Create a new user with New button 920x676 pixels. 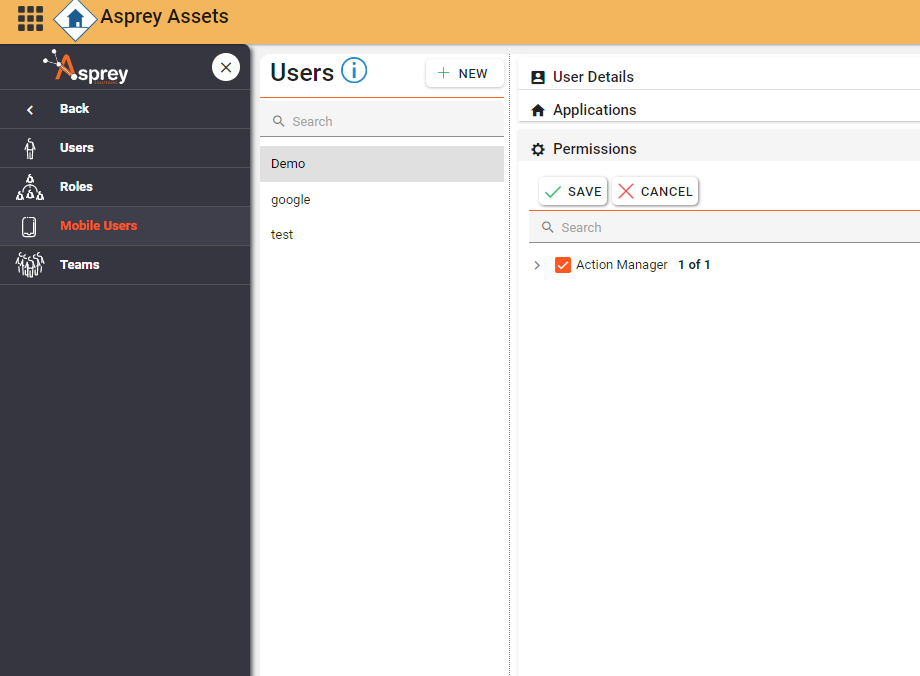464,73
